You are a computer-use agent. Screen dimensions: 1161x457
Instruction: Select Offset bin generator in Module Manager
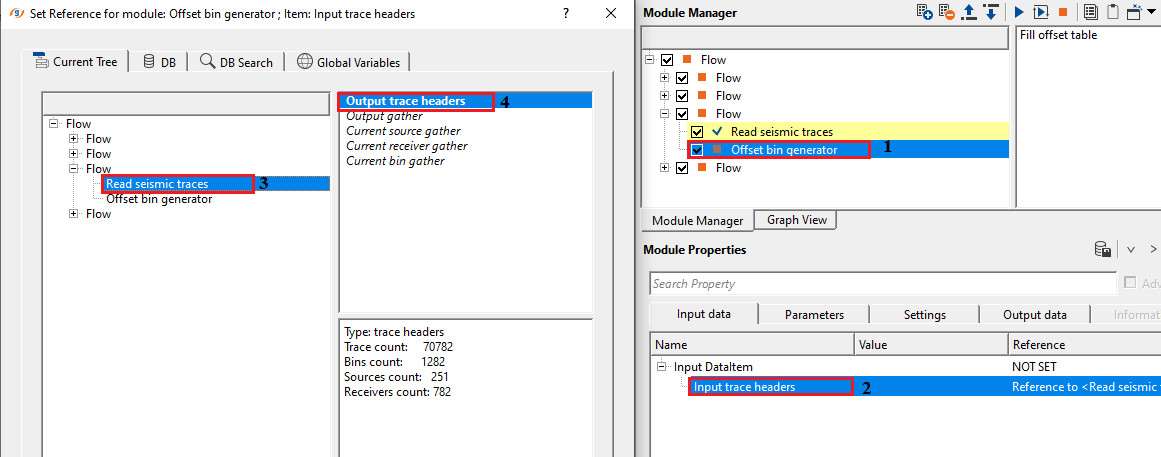(784, 150)
